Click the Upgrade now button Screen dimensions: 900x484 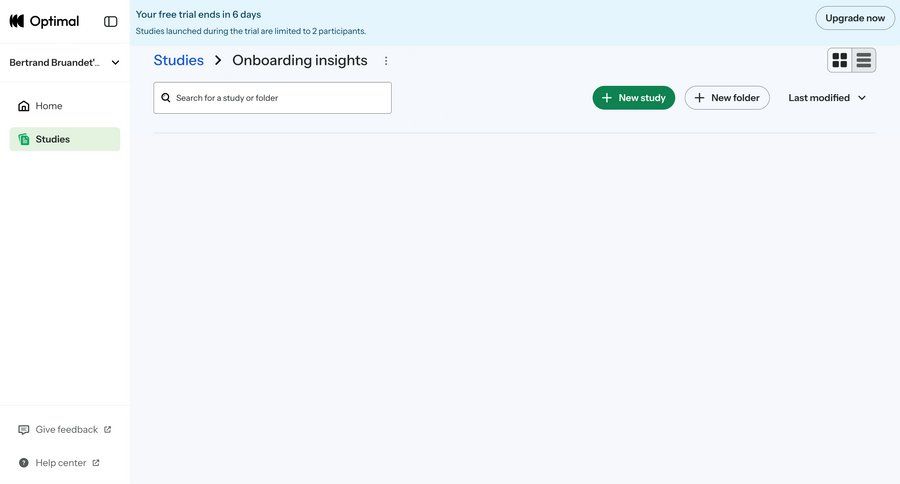pyautogui.click(x=855, y=18)
